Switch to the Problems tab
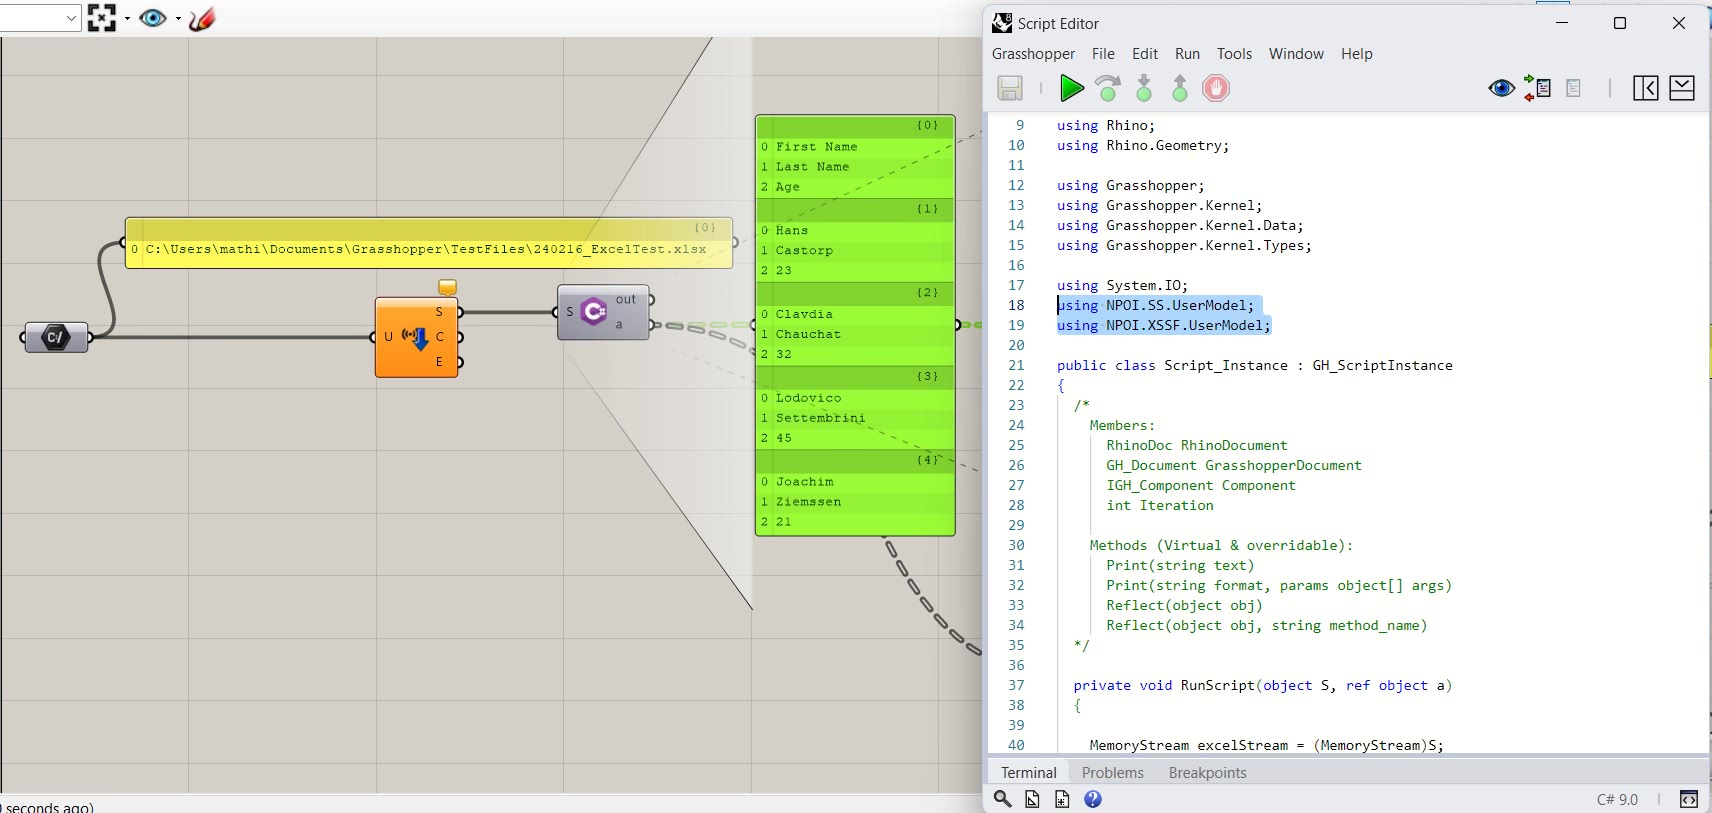 pyautogui.click(x=1112, y=773)
